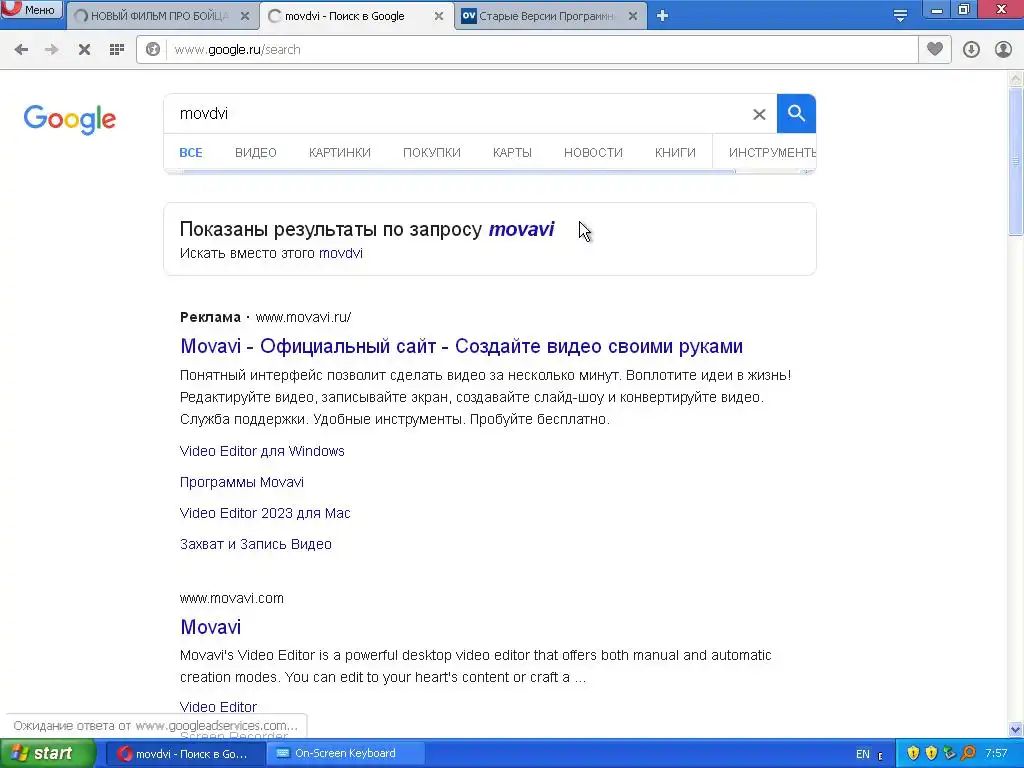Open Movavi - Официальный сайт ad link
The width and height of the screenshot is (1024, 768).
coord(461,346)
